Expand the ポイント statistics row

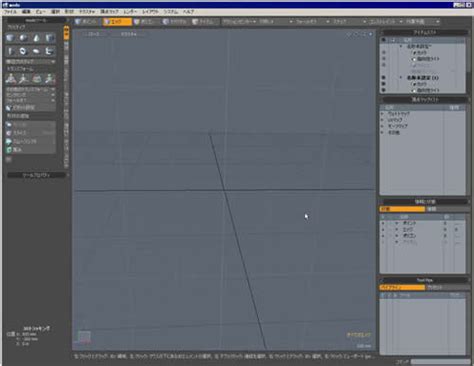(397, 223)
